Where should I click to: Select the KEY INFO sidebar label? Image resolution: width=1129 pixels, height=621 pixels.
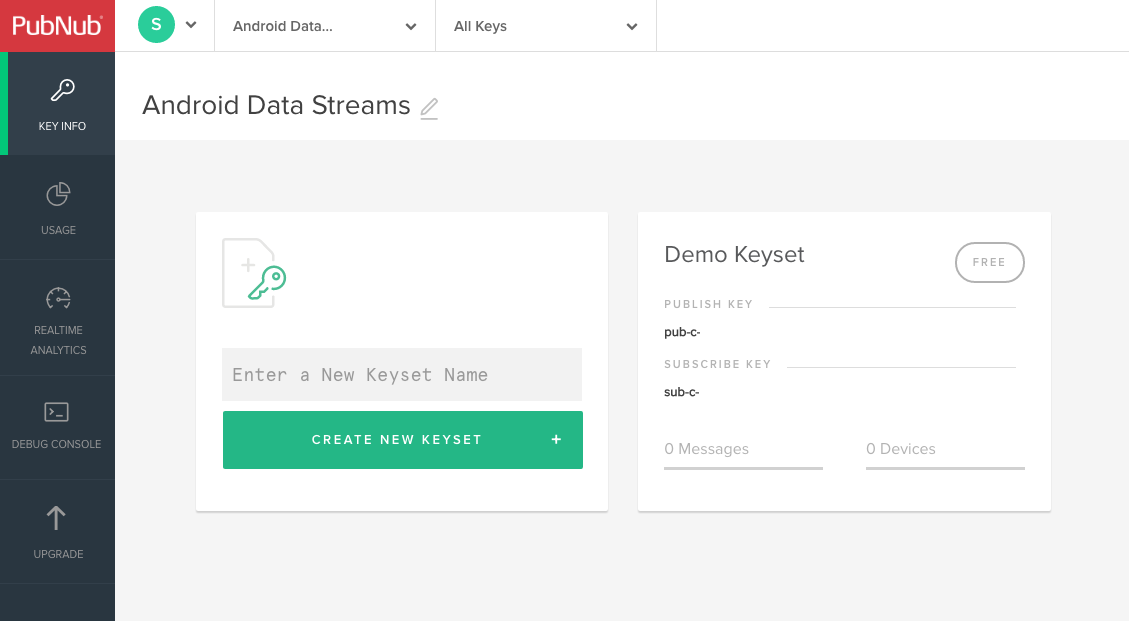tap(62, 126)
